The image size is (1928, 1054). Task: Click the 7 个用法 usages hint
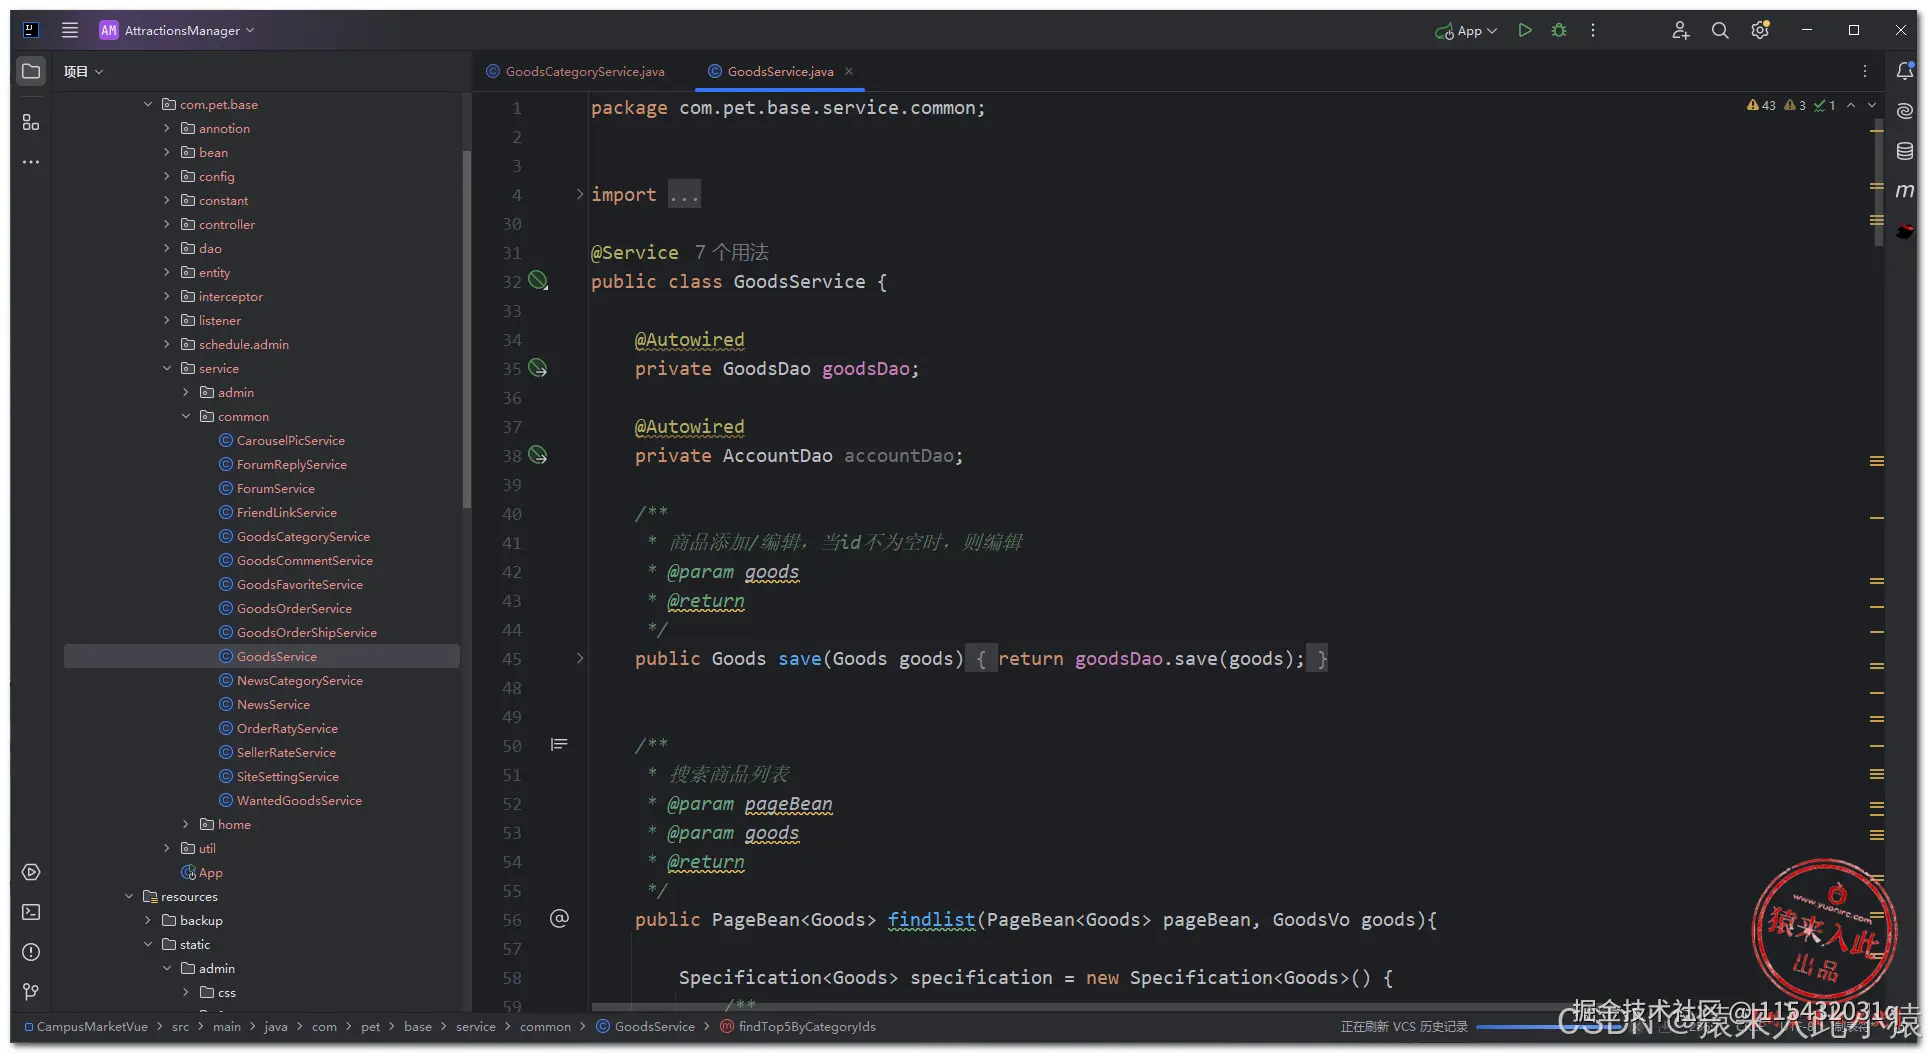732,252
